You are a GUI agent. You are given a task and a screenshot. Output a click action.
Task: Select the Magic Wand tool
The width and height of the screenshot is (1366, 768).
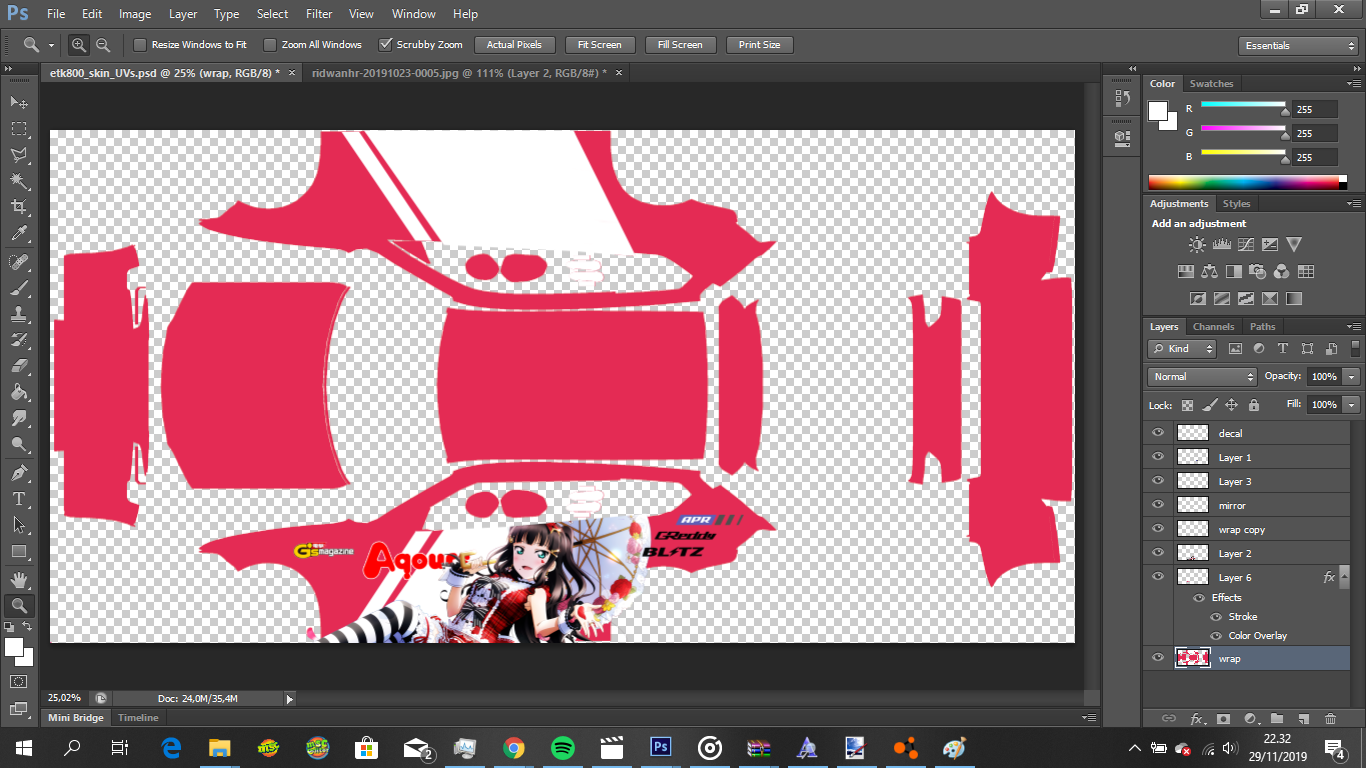(19, 181)
